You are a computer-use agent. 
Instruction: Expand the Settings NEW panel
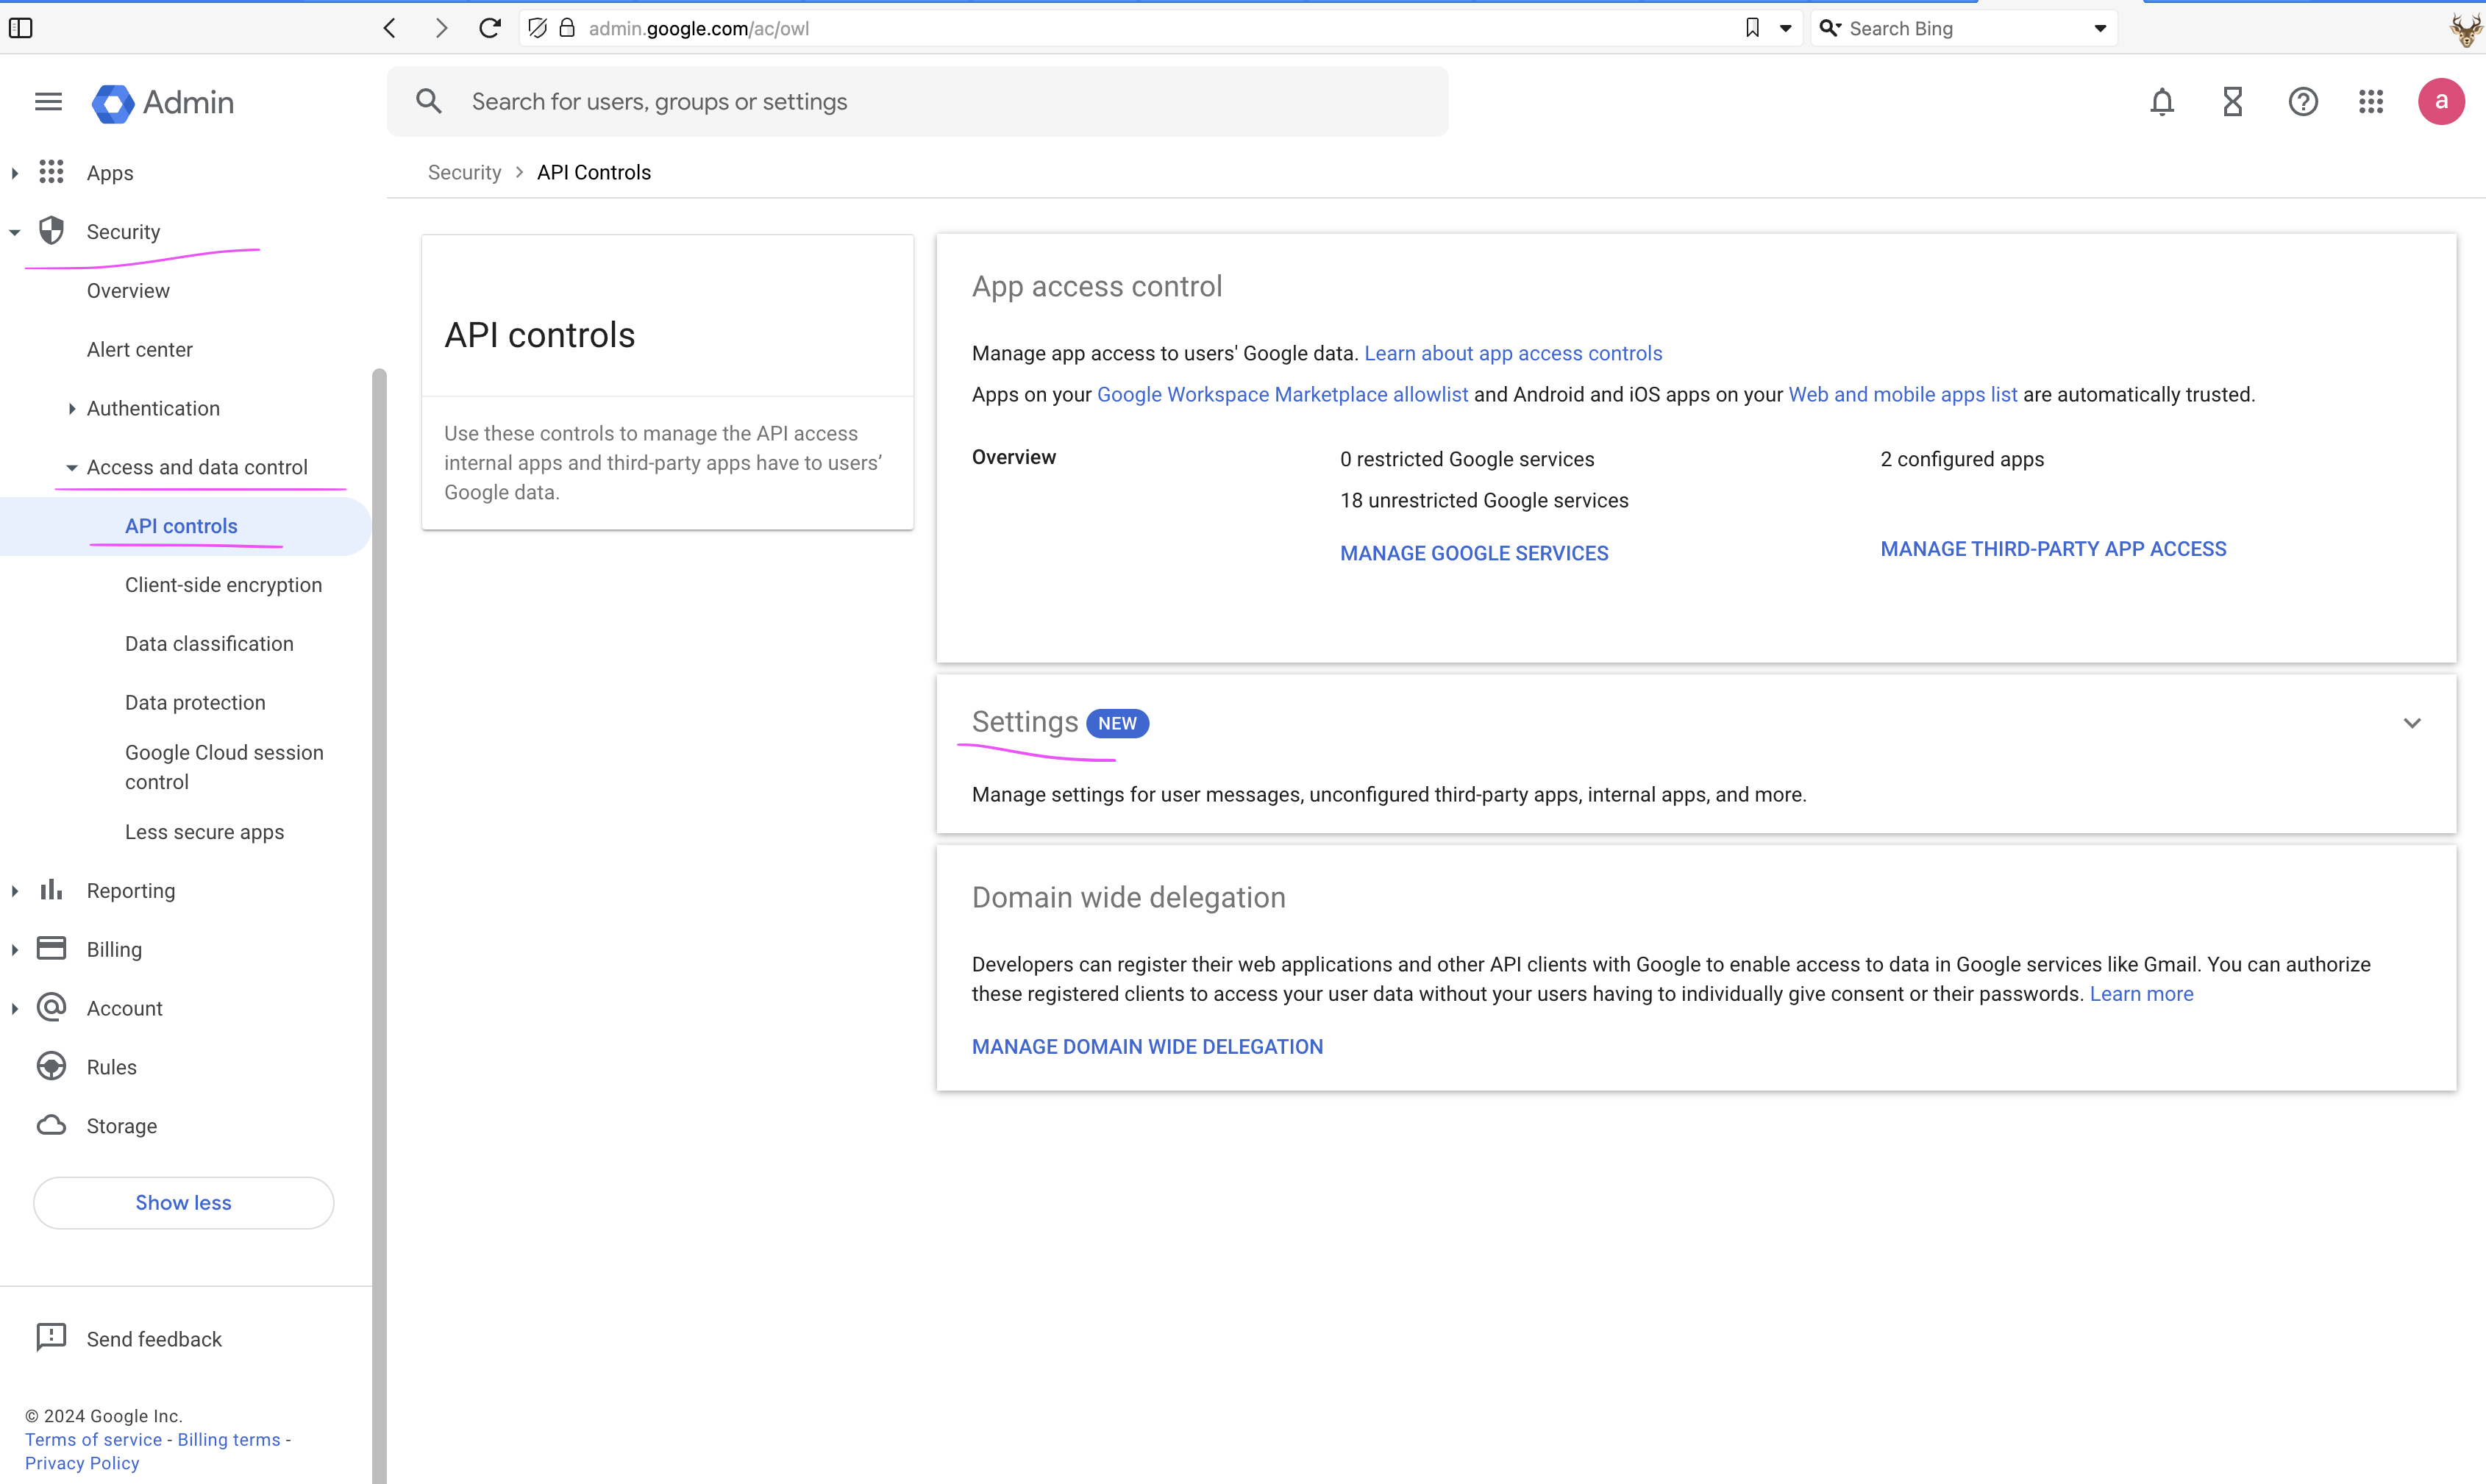click(2412, 722)
